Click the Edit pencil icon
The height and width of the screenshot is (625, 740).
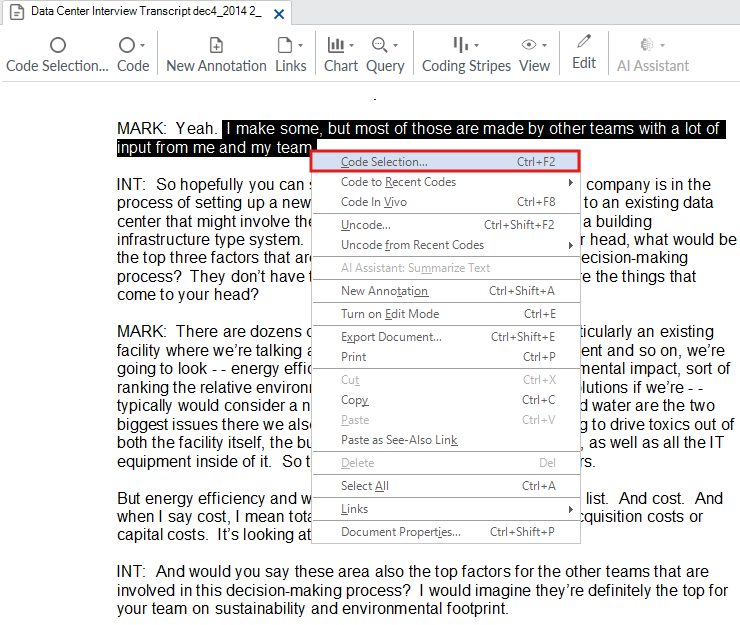(x=584, y=42)
